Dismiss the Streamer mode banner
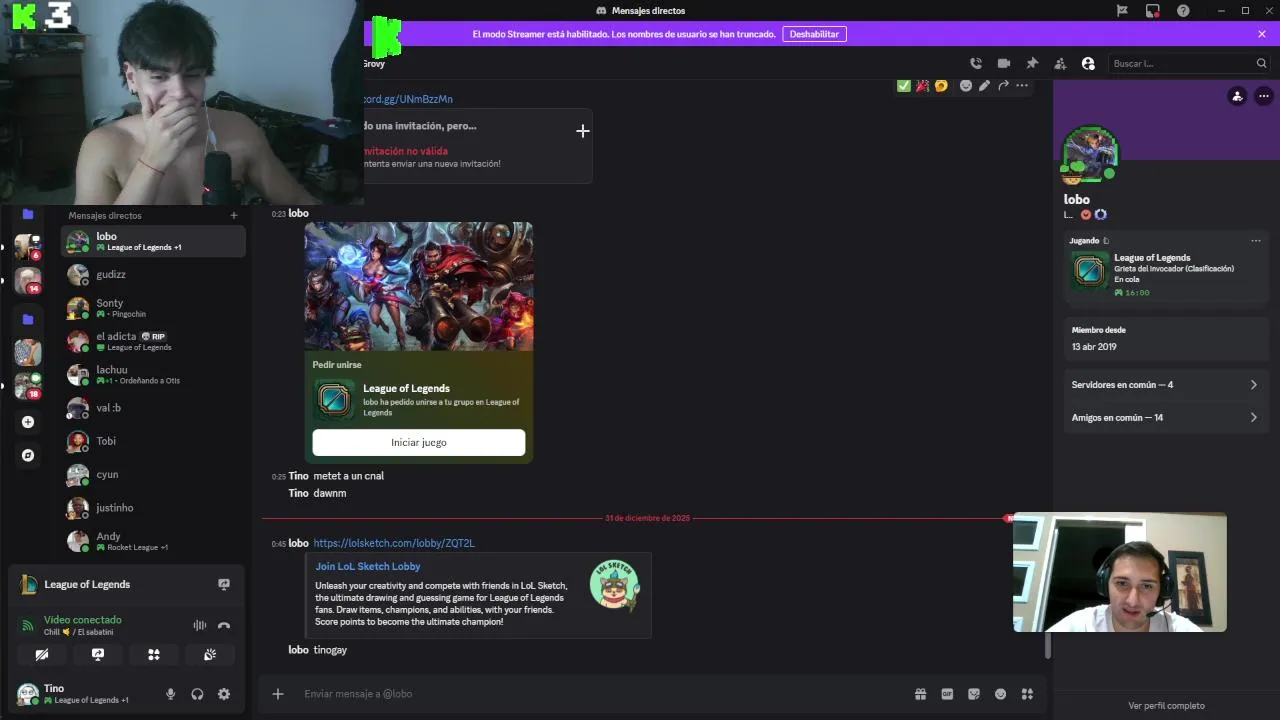1280x720 pixels. (1262, 34)
